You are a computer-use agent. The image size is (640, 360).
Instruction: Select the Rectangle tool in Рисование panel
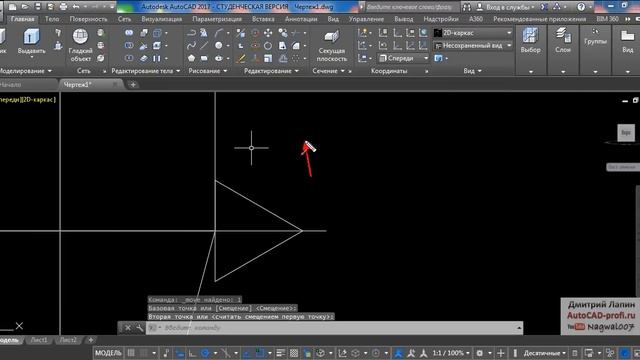[204, 58]
